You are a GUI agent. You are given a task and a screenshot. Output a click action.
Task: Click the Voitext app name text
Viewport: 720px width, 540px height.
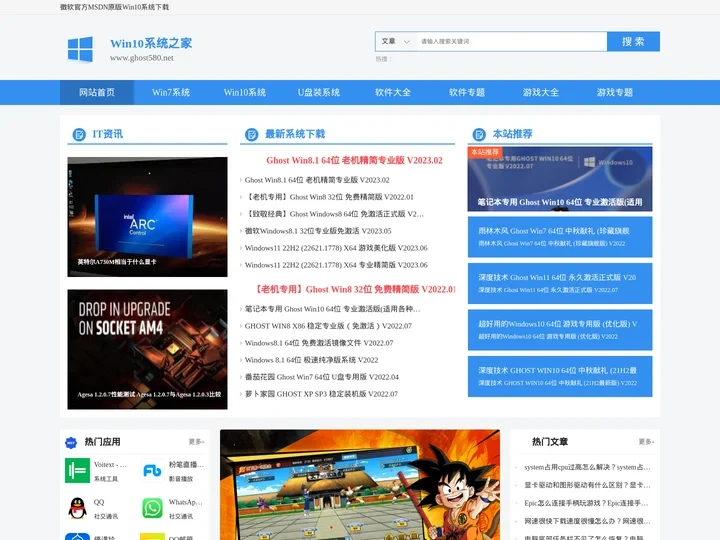coord(110,465)
